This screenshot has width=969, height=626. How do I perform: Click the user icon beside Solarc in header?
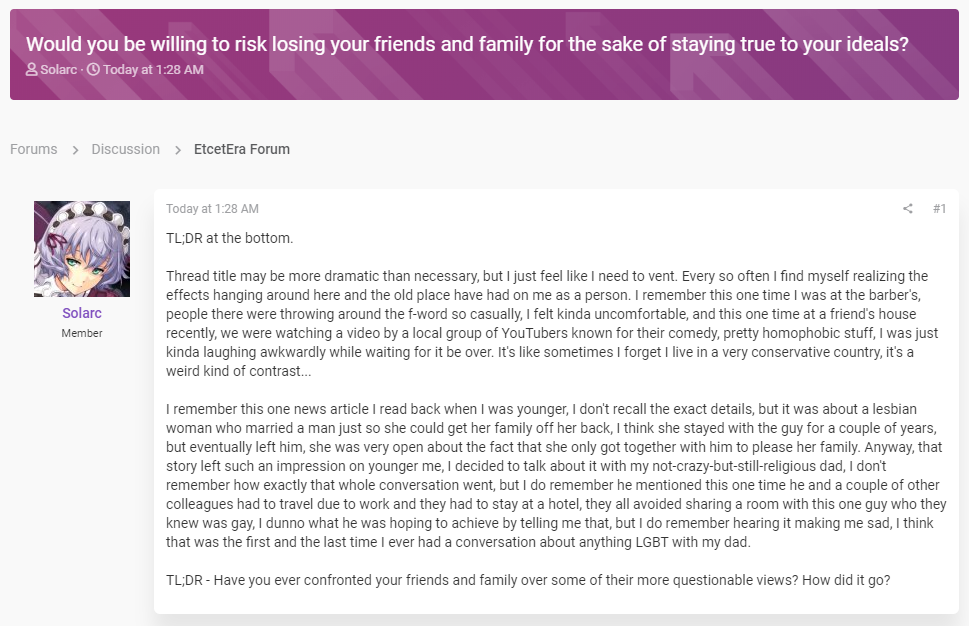32,69
